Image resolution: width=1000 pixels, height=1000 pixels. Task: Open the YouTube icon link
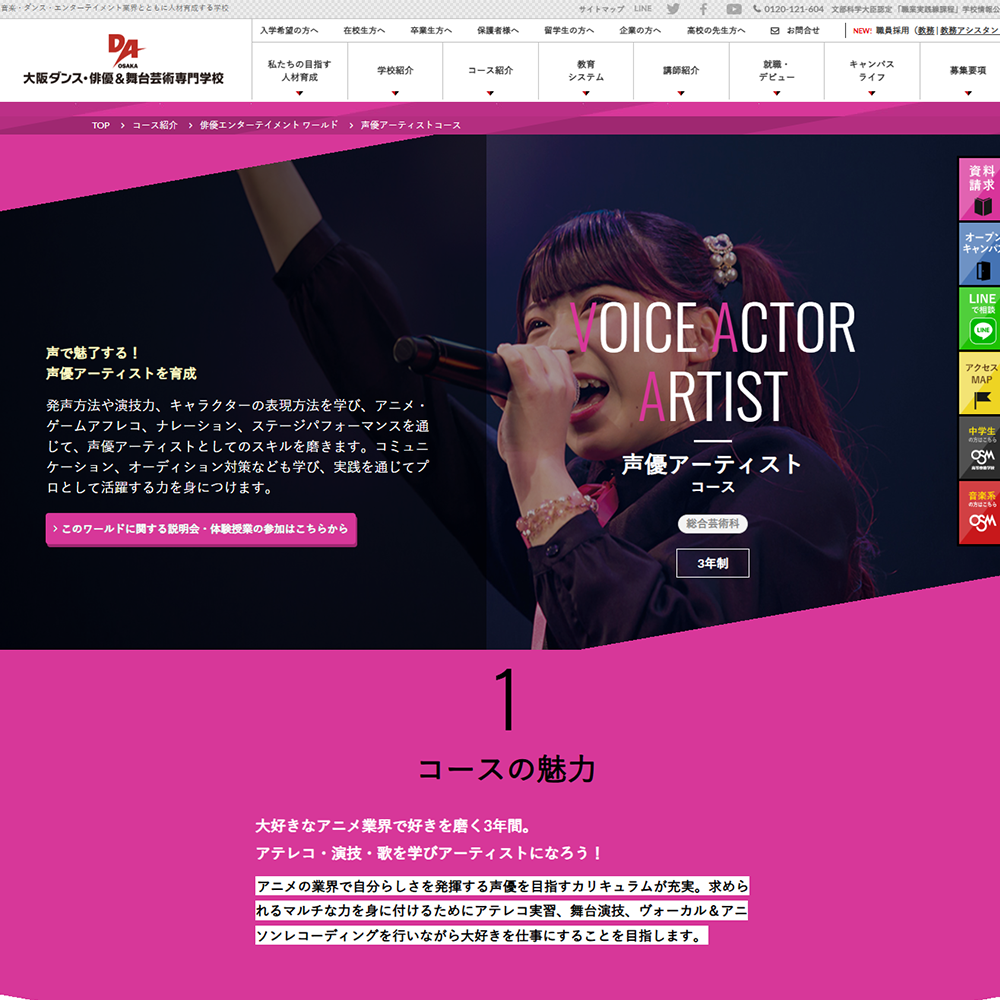(x=734, y=9)
